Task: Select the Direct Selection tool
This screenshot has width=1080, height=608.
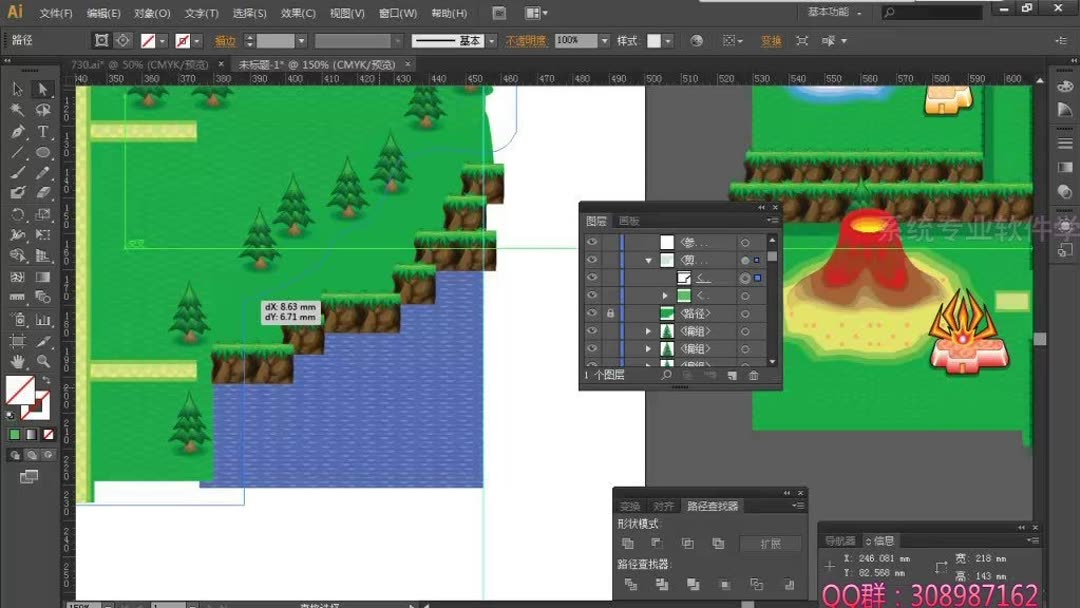Action: pos(42,89)
